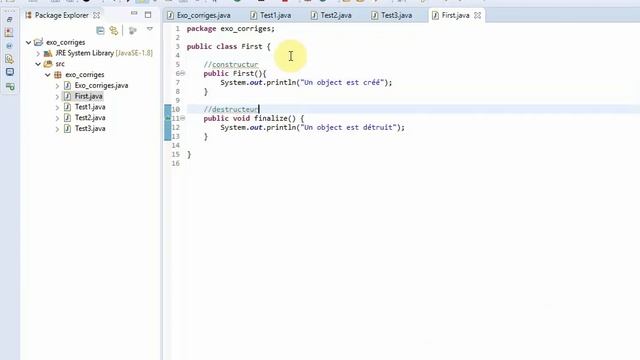The image size is (640, 360).
Task: Collapse the finalize() method fold at line 11
Action: click(x=182, y=118)
